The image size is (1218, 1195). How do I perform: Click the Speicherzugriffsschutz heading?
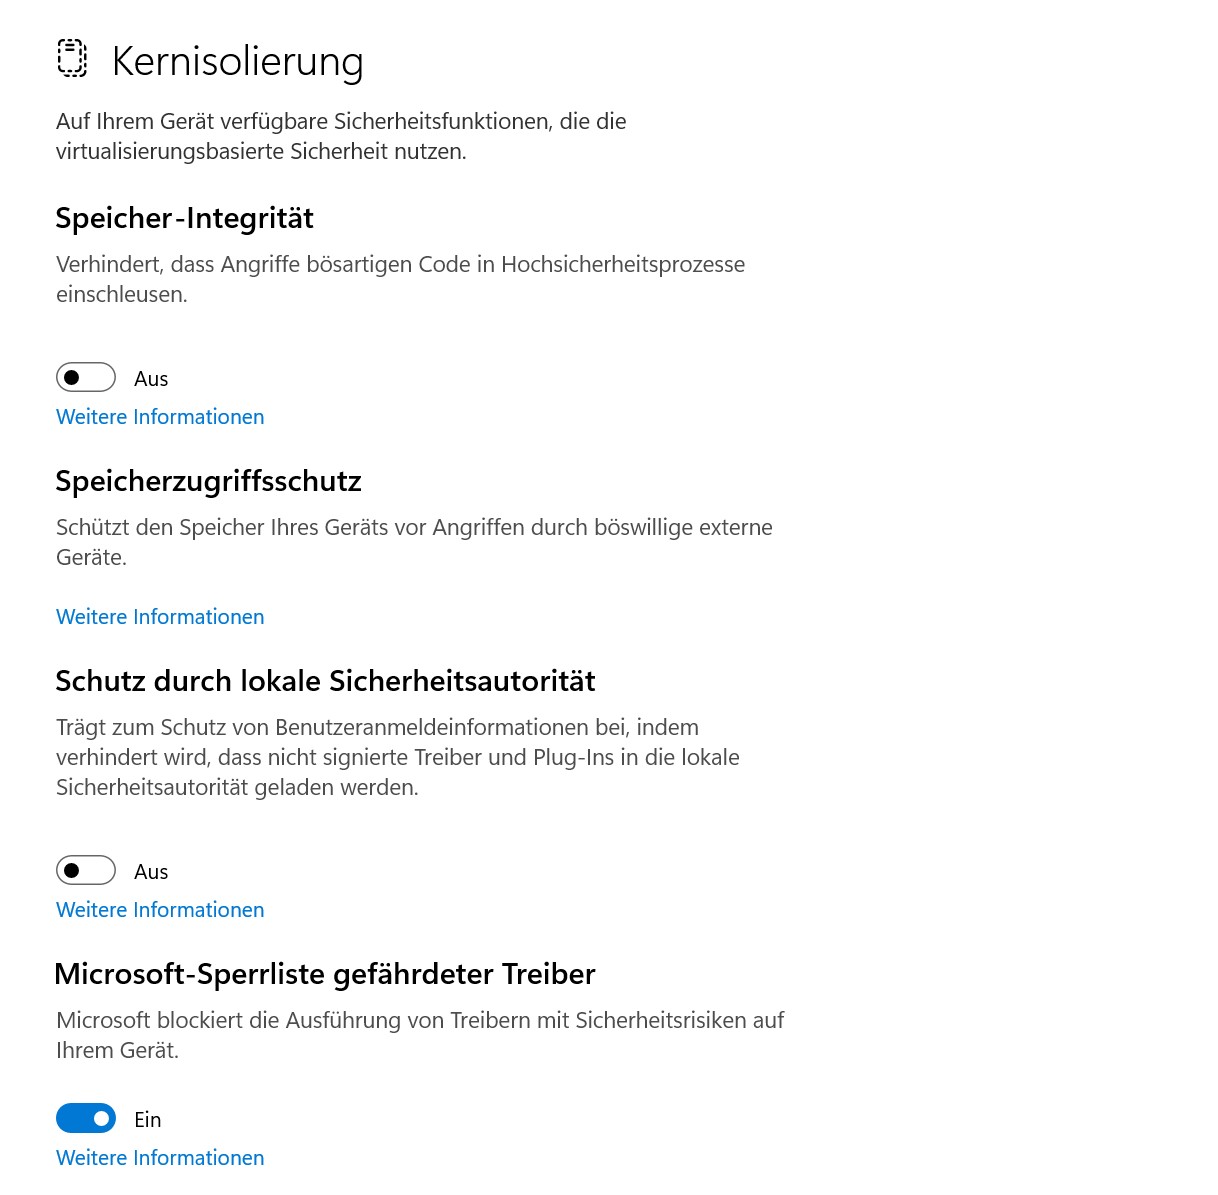coord(209,481)
